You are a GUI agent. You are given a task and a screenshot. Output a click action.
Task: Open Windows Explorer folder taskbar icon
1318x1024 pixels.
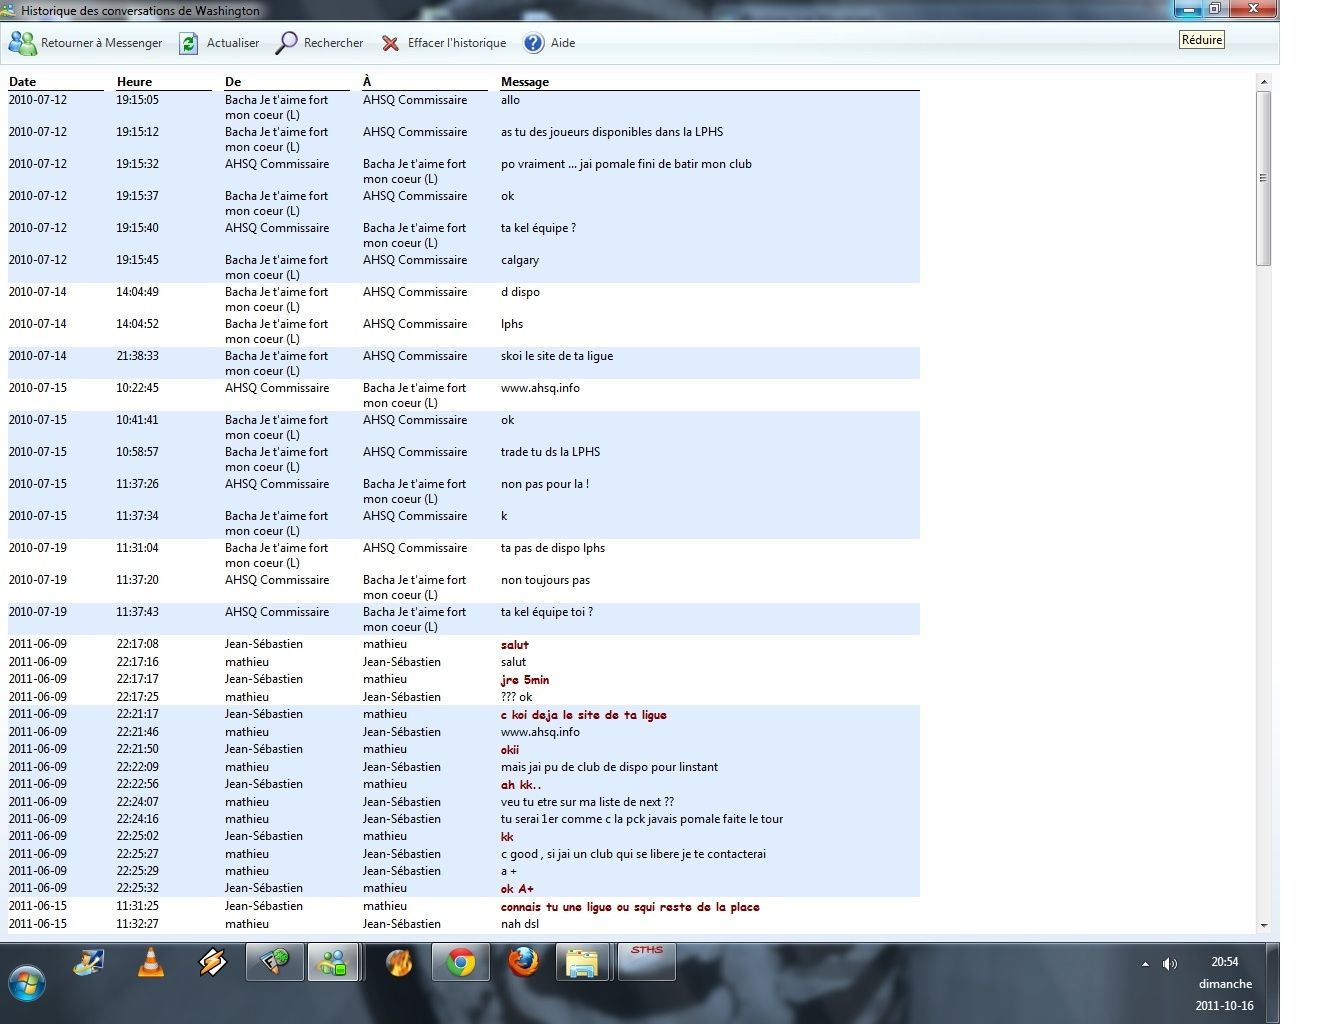click(x=582, y=962)
